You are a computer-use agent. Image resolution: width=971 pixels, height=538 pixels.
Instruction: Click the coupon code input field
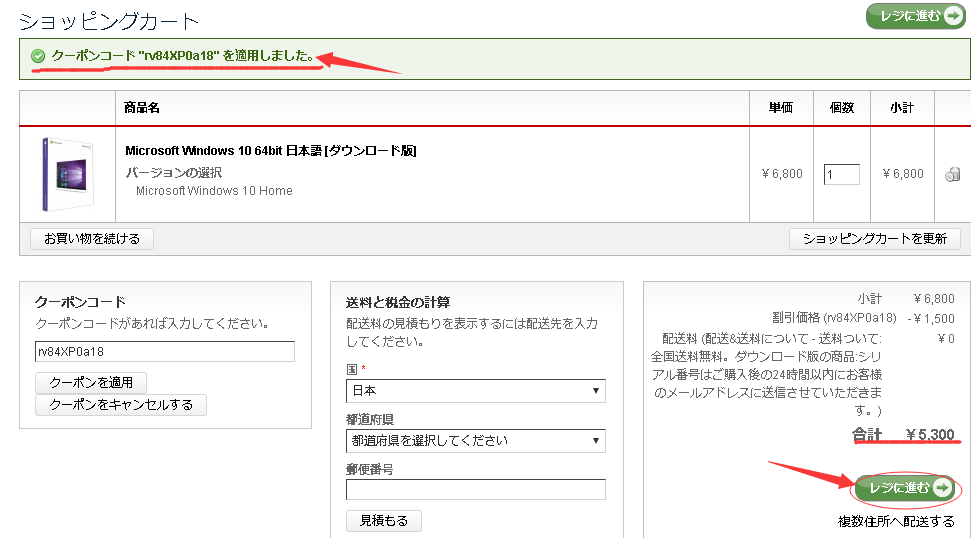[x=165, y=352]
